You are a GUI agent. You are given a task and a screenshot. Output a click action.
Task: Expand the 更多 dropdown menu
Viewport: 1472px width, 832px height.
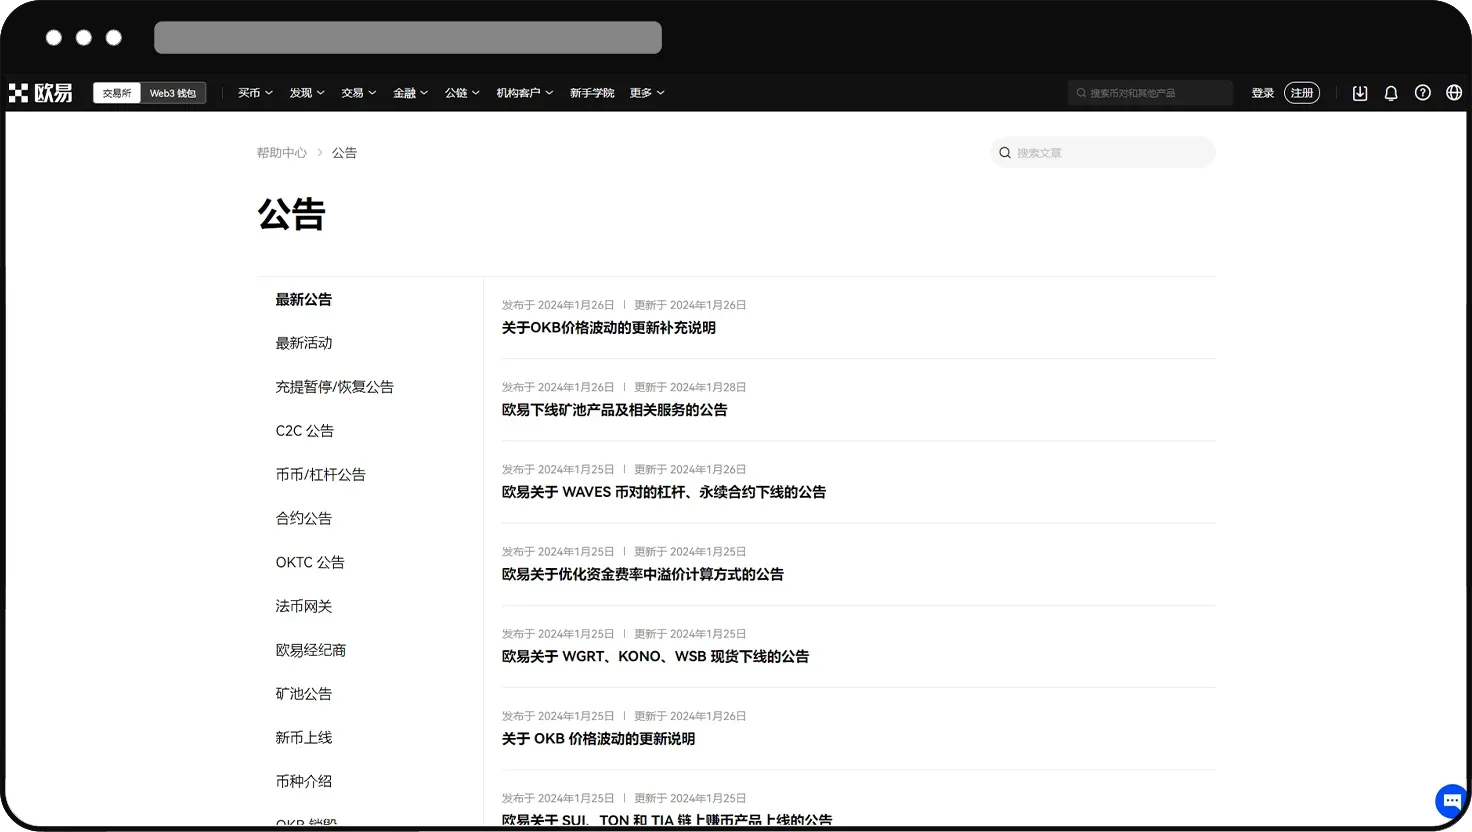(647, 93)
